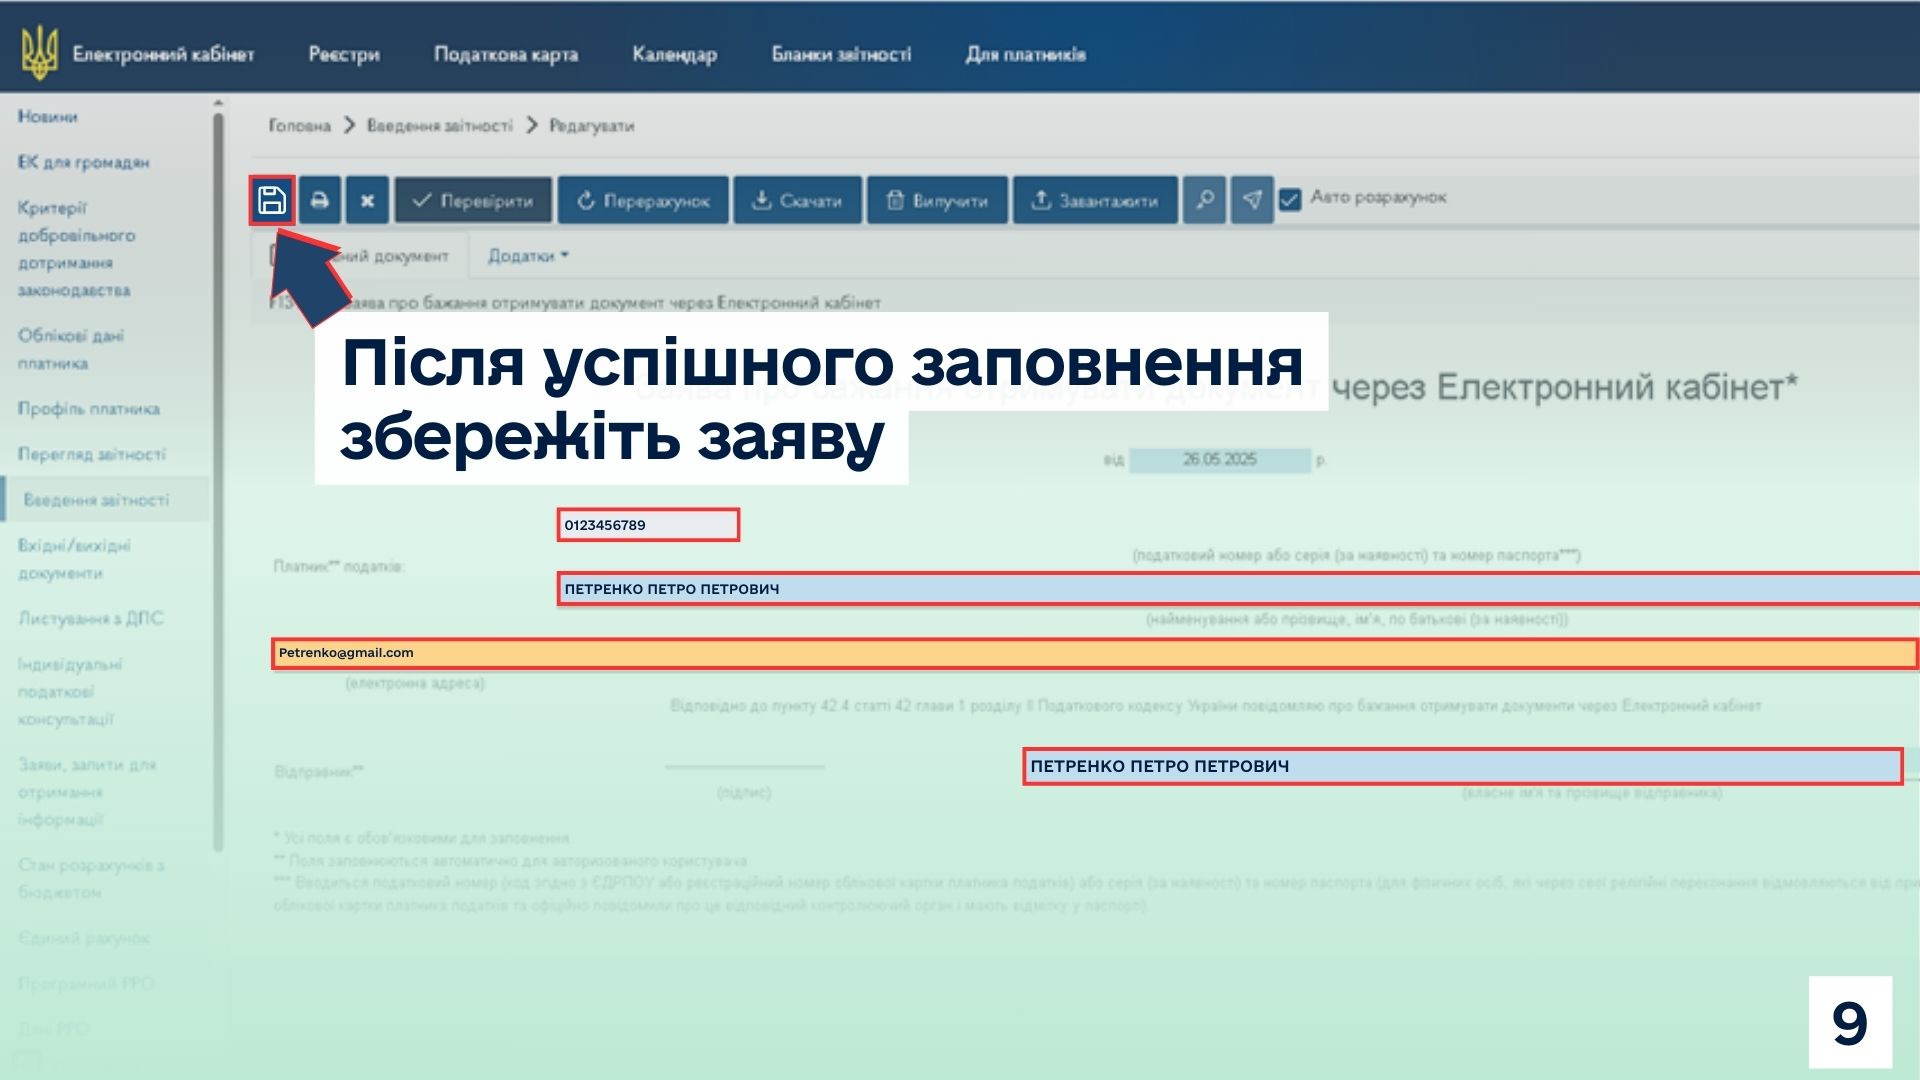Image resolution: width=1920 pixels, height=1080 pixels.
Task: Click the Головна breadcrumb link
Action: [299, 126]
